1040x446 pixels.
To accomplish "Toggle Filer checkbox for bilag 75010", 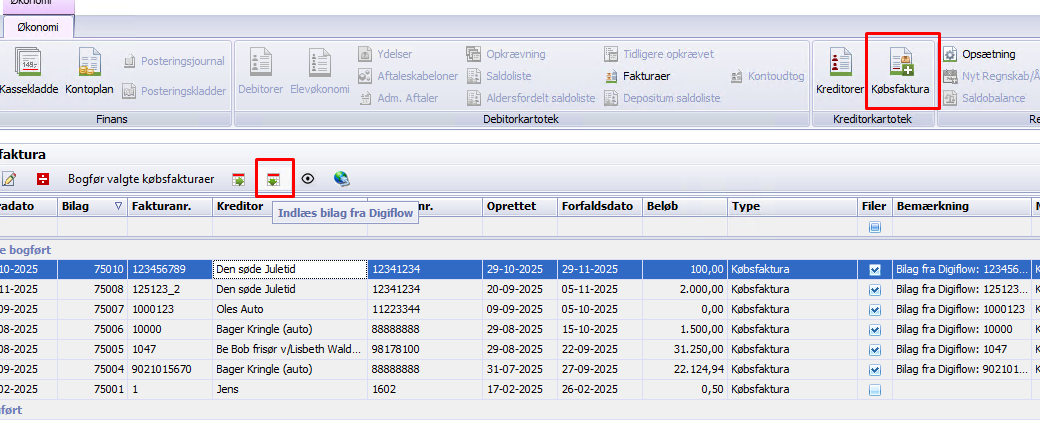I will tap(875, 269).
